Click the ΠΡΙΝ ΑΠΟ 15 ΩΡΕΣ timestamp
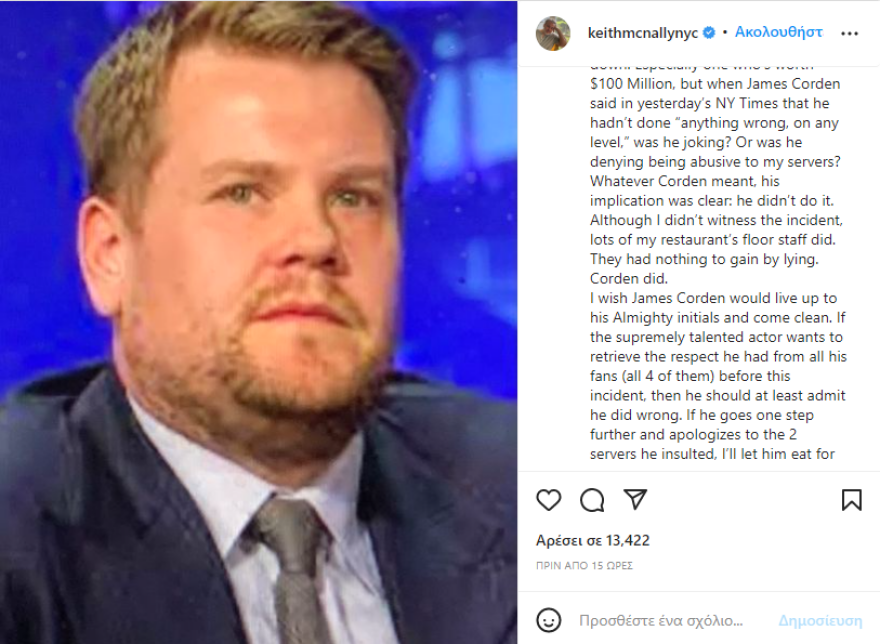The image size is (880, 644). click(x=584, y=565)
